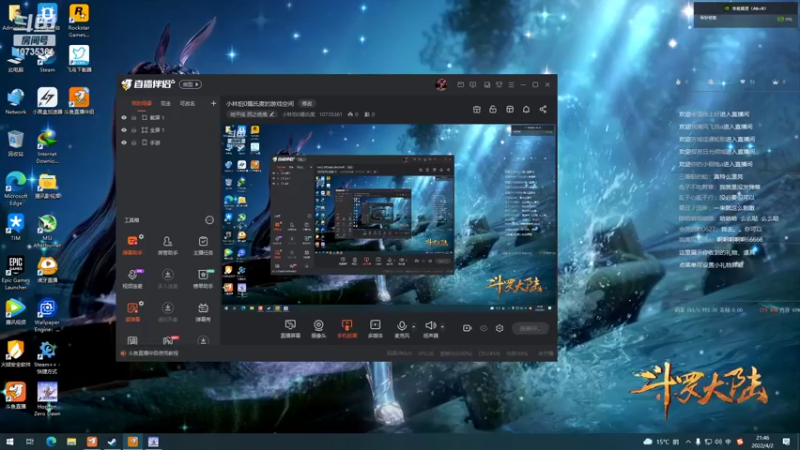
Task: Open the mode pill beside 直播伴侣 logo
Action: [190, 84]
